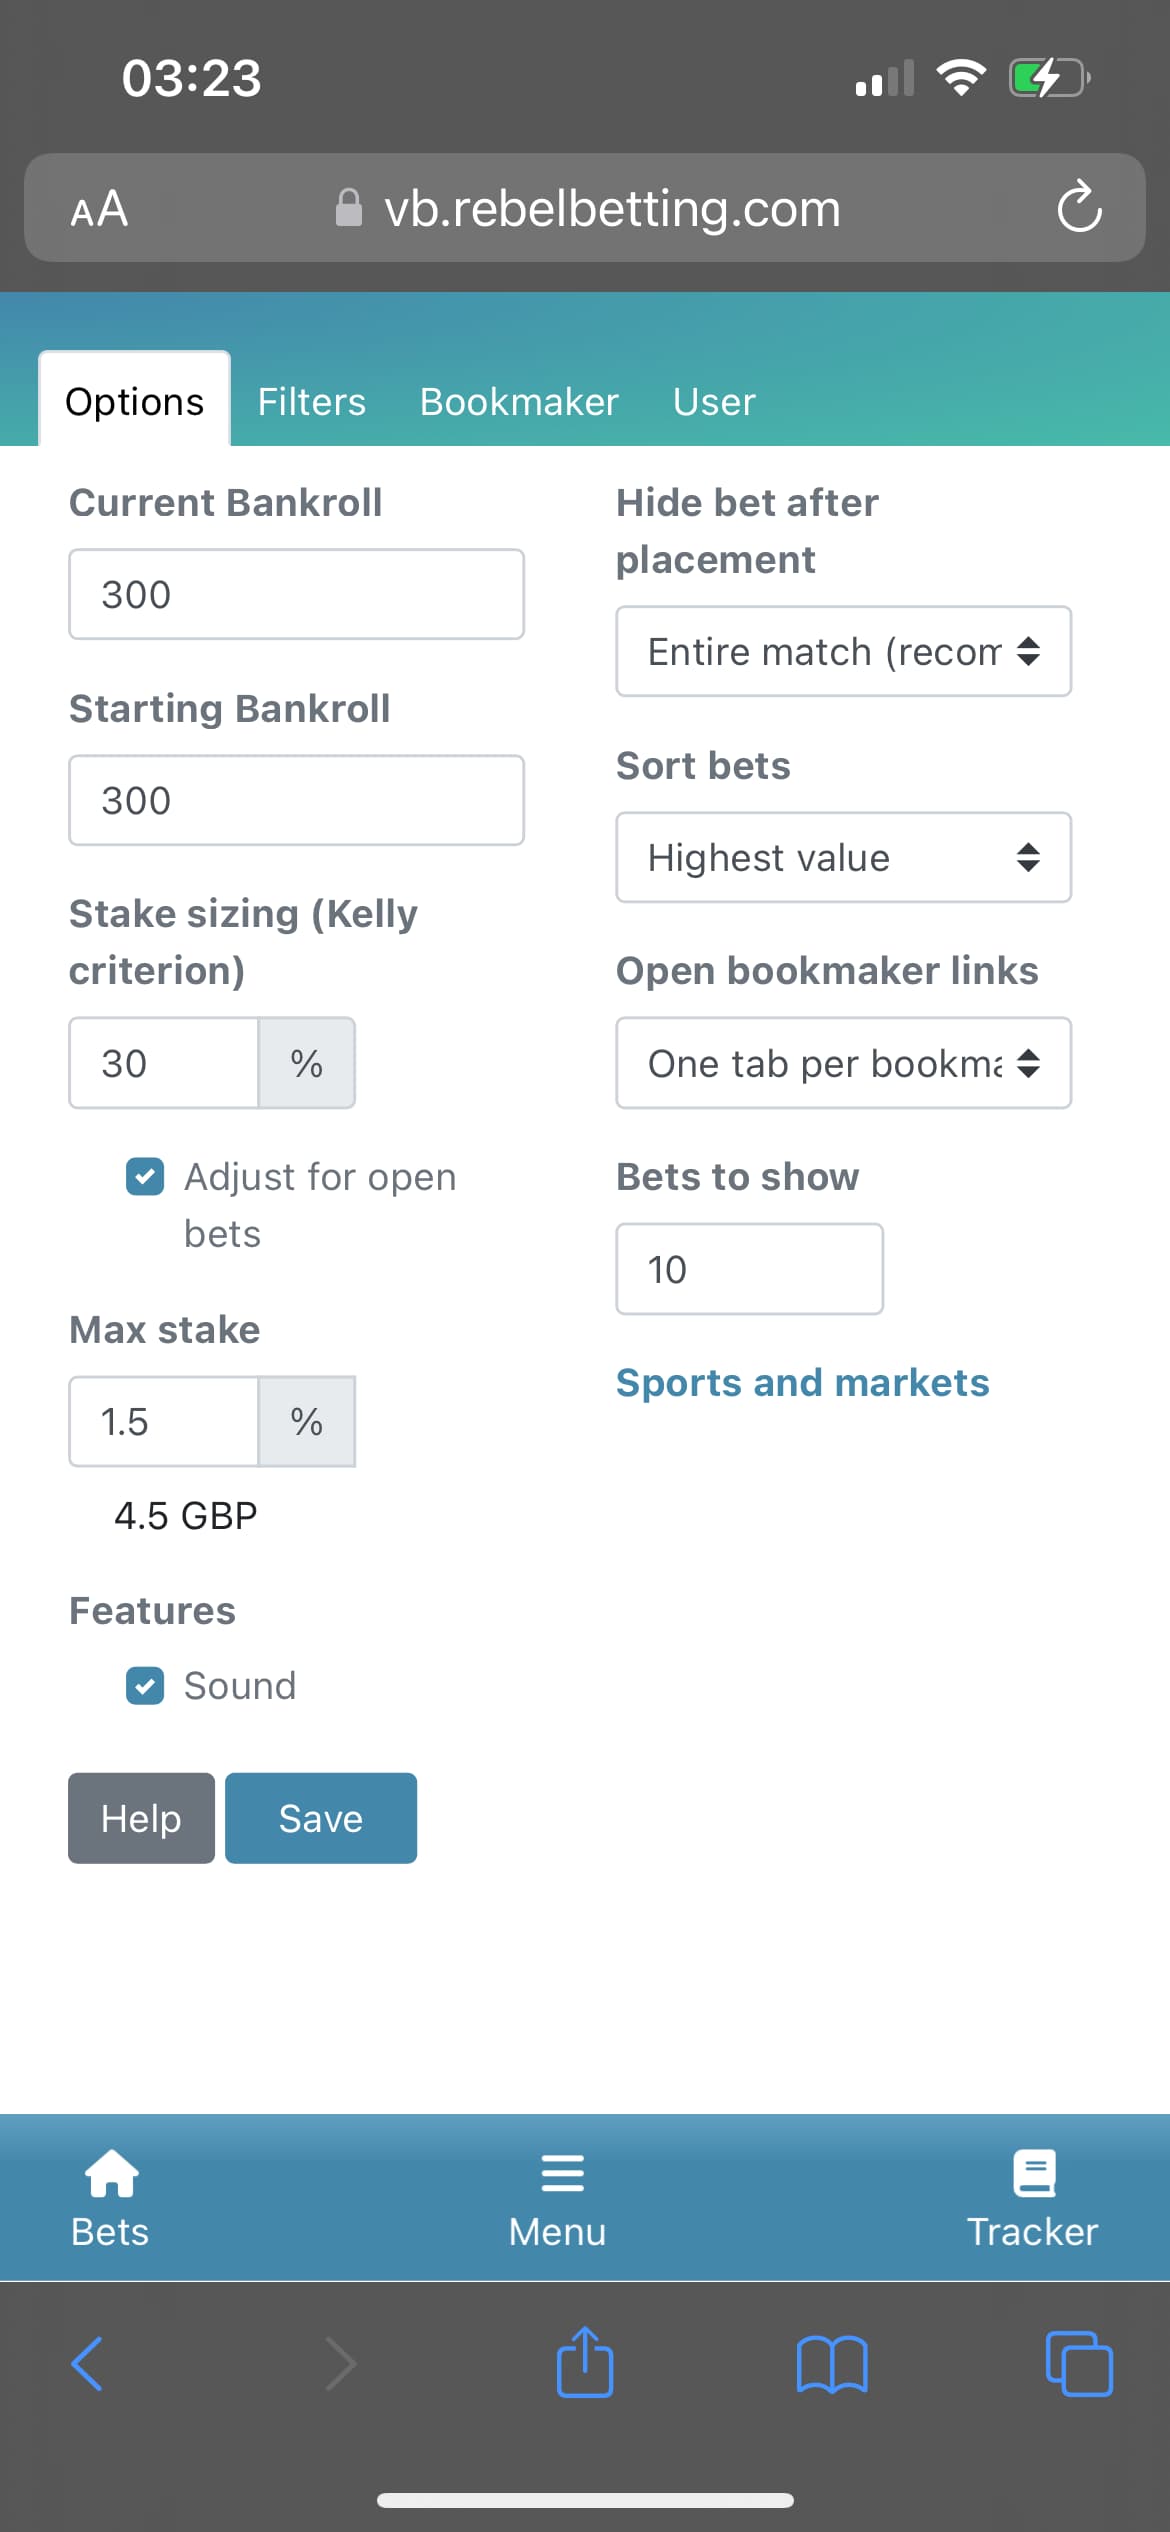This screenshot has width=1170, height=2532.
Task: Switch to the Filters tab
Action: point(311,402)
